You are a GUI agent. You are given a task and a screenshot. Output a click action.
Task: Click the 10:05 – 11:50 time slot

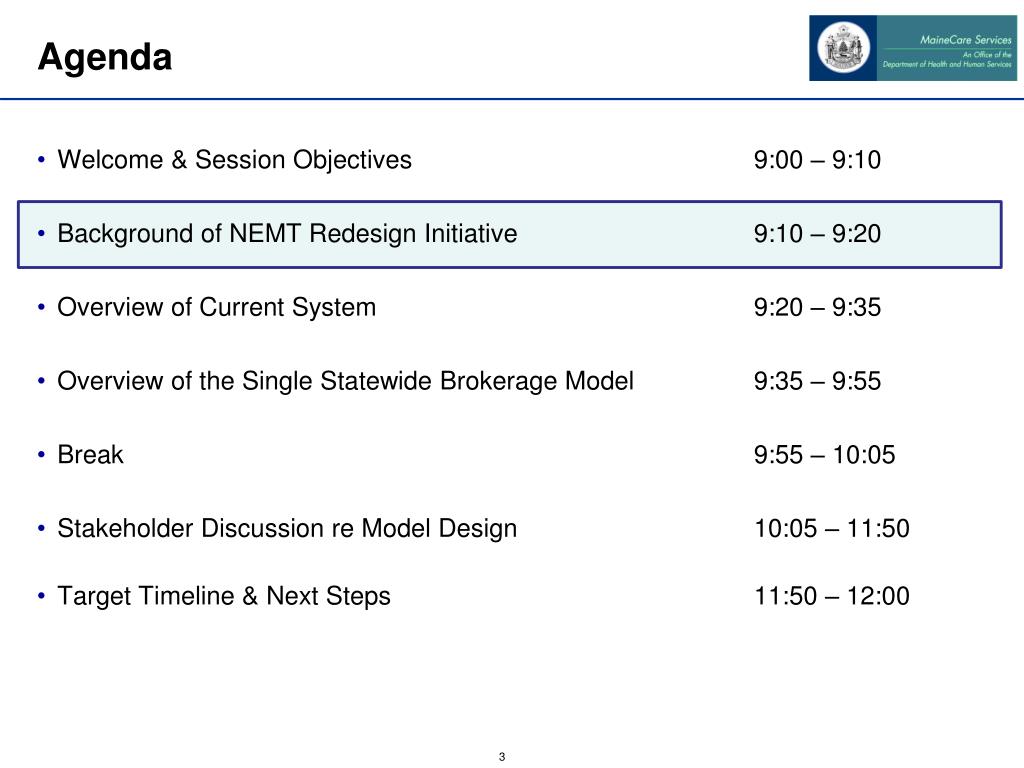click(831, 529)
